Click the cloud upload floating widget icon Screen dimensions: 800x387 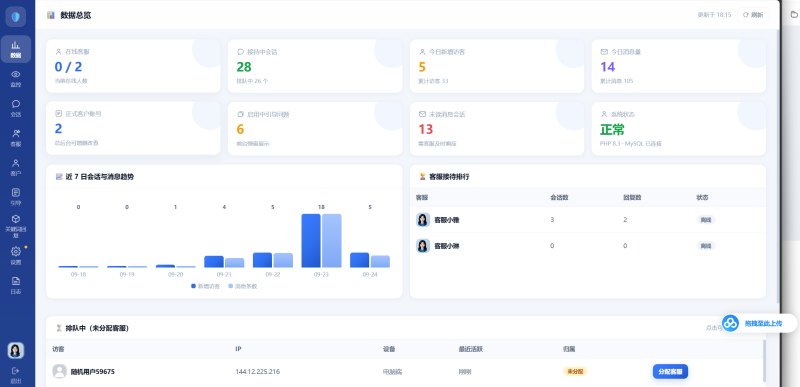(x=730, y=323)
